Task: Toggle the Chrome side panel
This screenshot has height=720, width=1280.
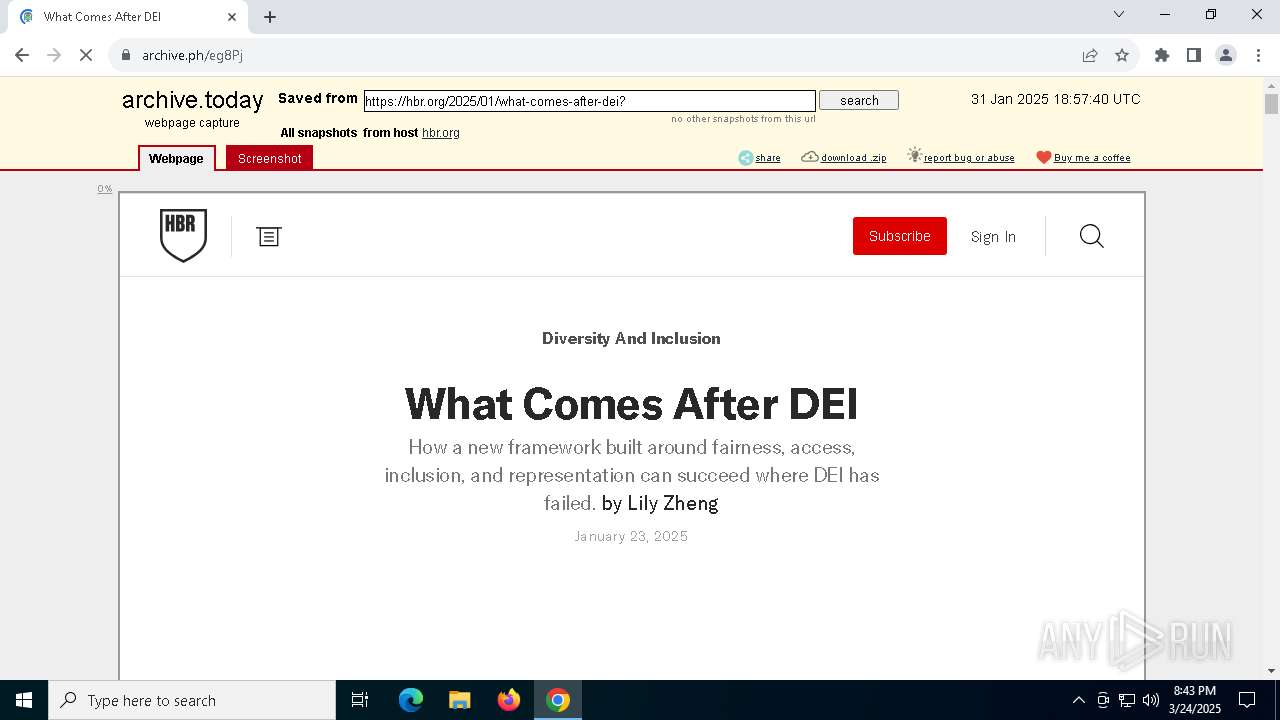Action: coord(1194,55)
